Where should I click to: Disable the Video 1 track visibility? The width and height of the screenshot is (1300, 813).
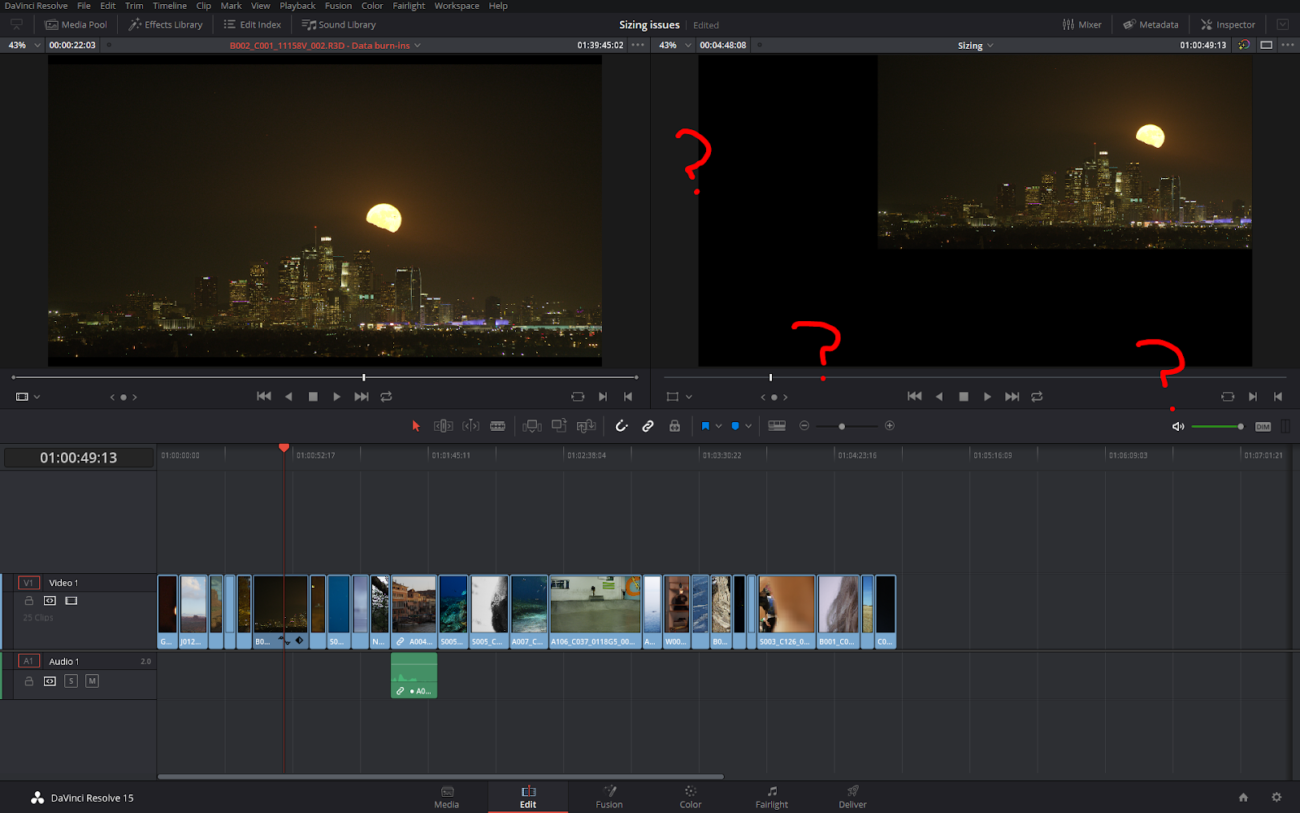tap(71, 601)
